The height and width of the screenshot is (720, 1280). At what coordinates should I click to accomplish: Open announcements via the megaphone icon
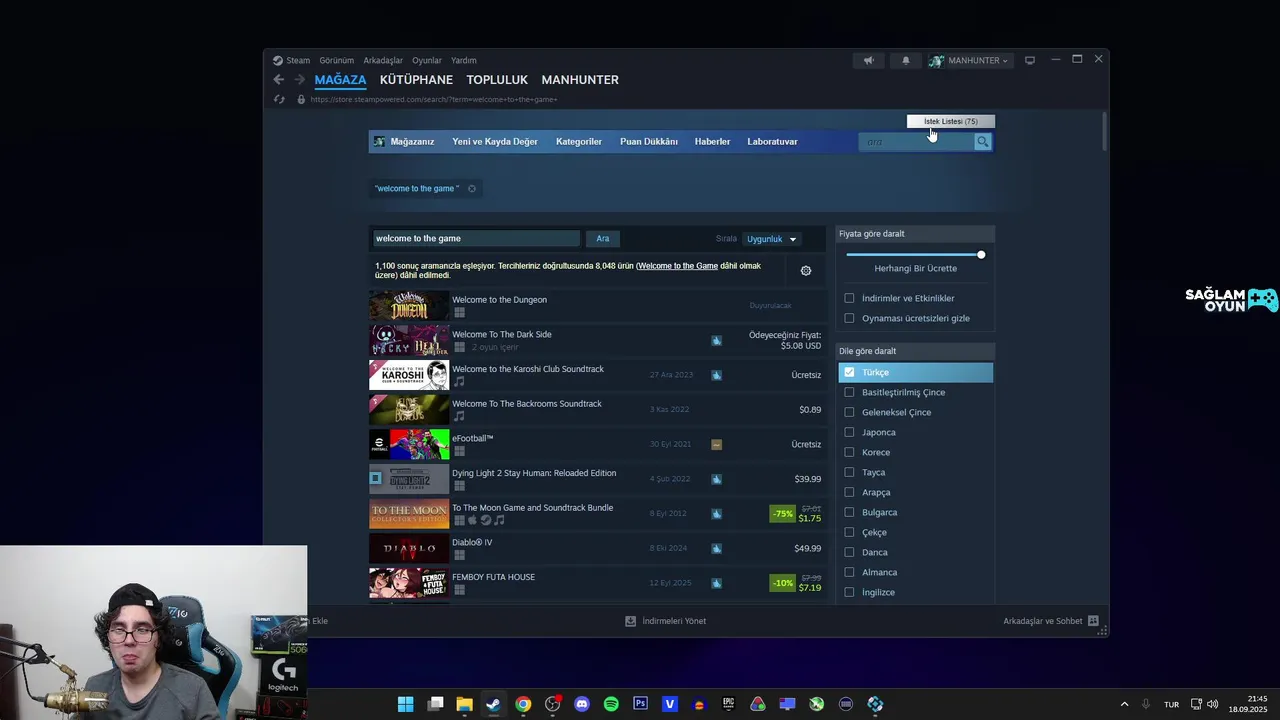click(869, 60)
